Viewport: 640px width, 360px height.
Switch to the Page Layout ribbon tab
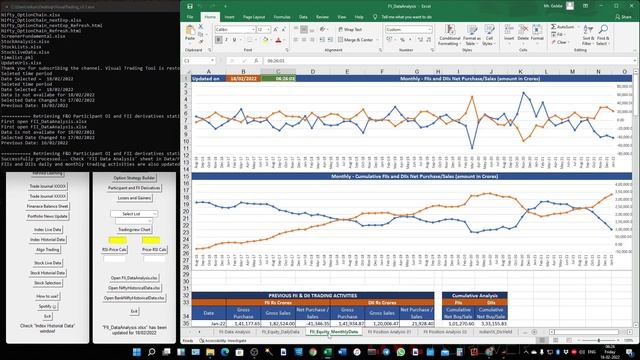pos(254,17)
